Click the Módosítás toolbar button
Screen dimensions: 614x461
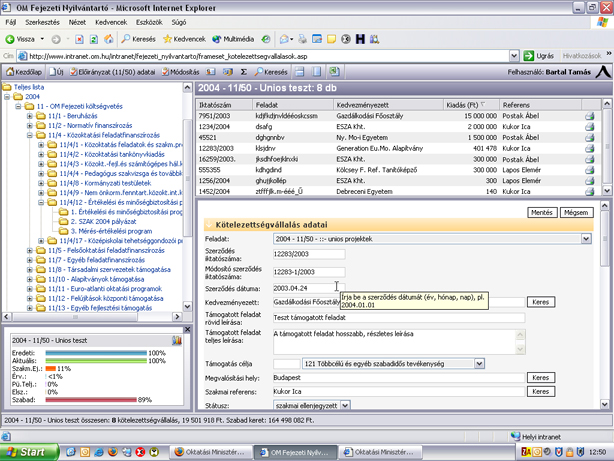point(181,72)
